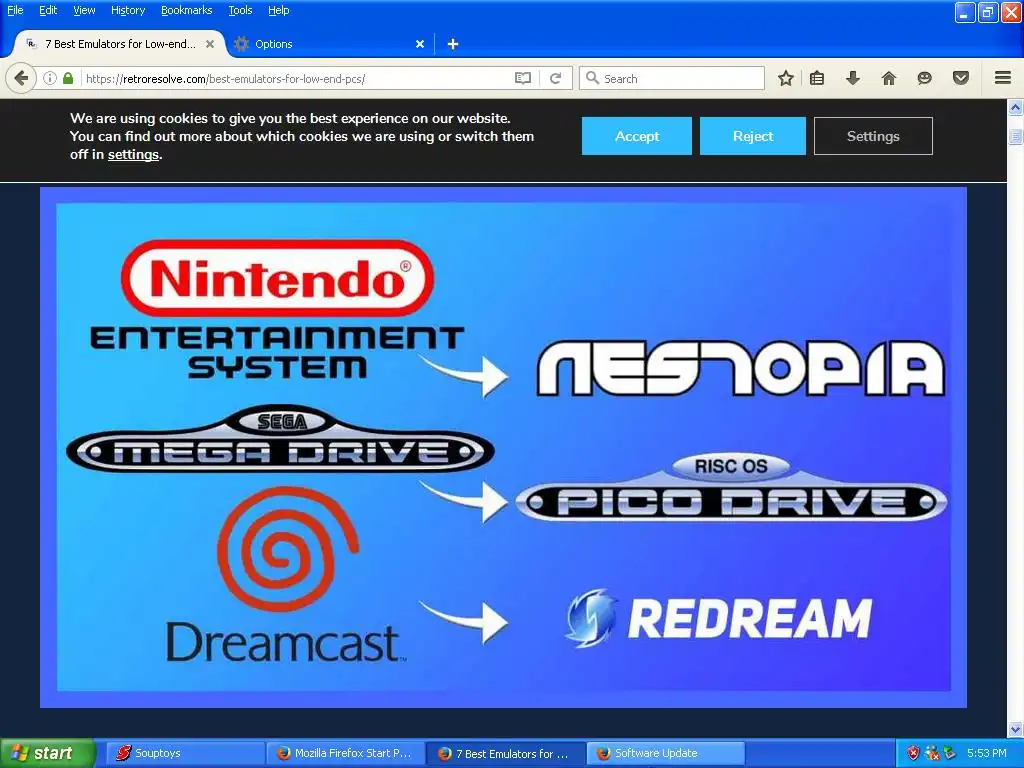This screenshot has width=1024, height=768.
Task: Click the red shield security tray icon
Action: point(913,753)
